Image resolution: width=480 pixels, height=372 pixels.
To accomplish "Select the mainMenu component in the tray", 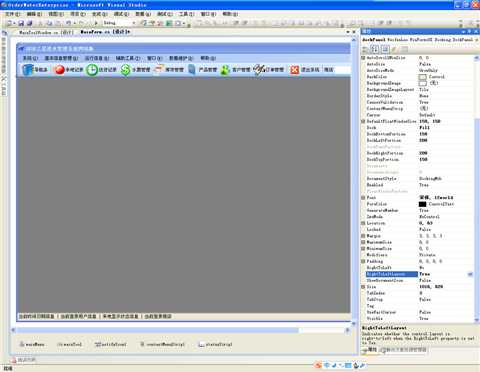I will point(32,344).
